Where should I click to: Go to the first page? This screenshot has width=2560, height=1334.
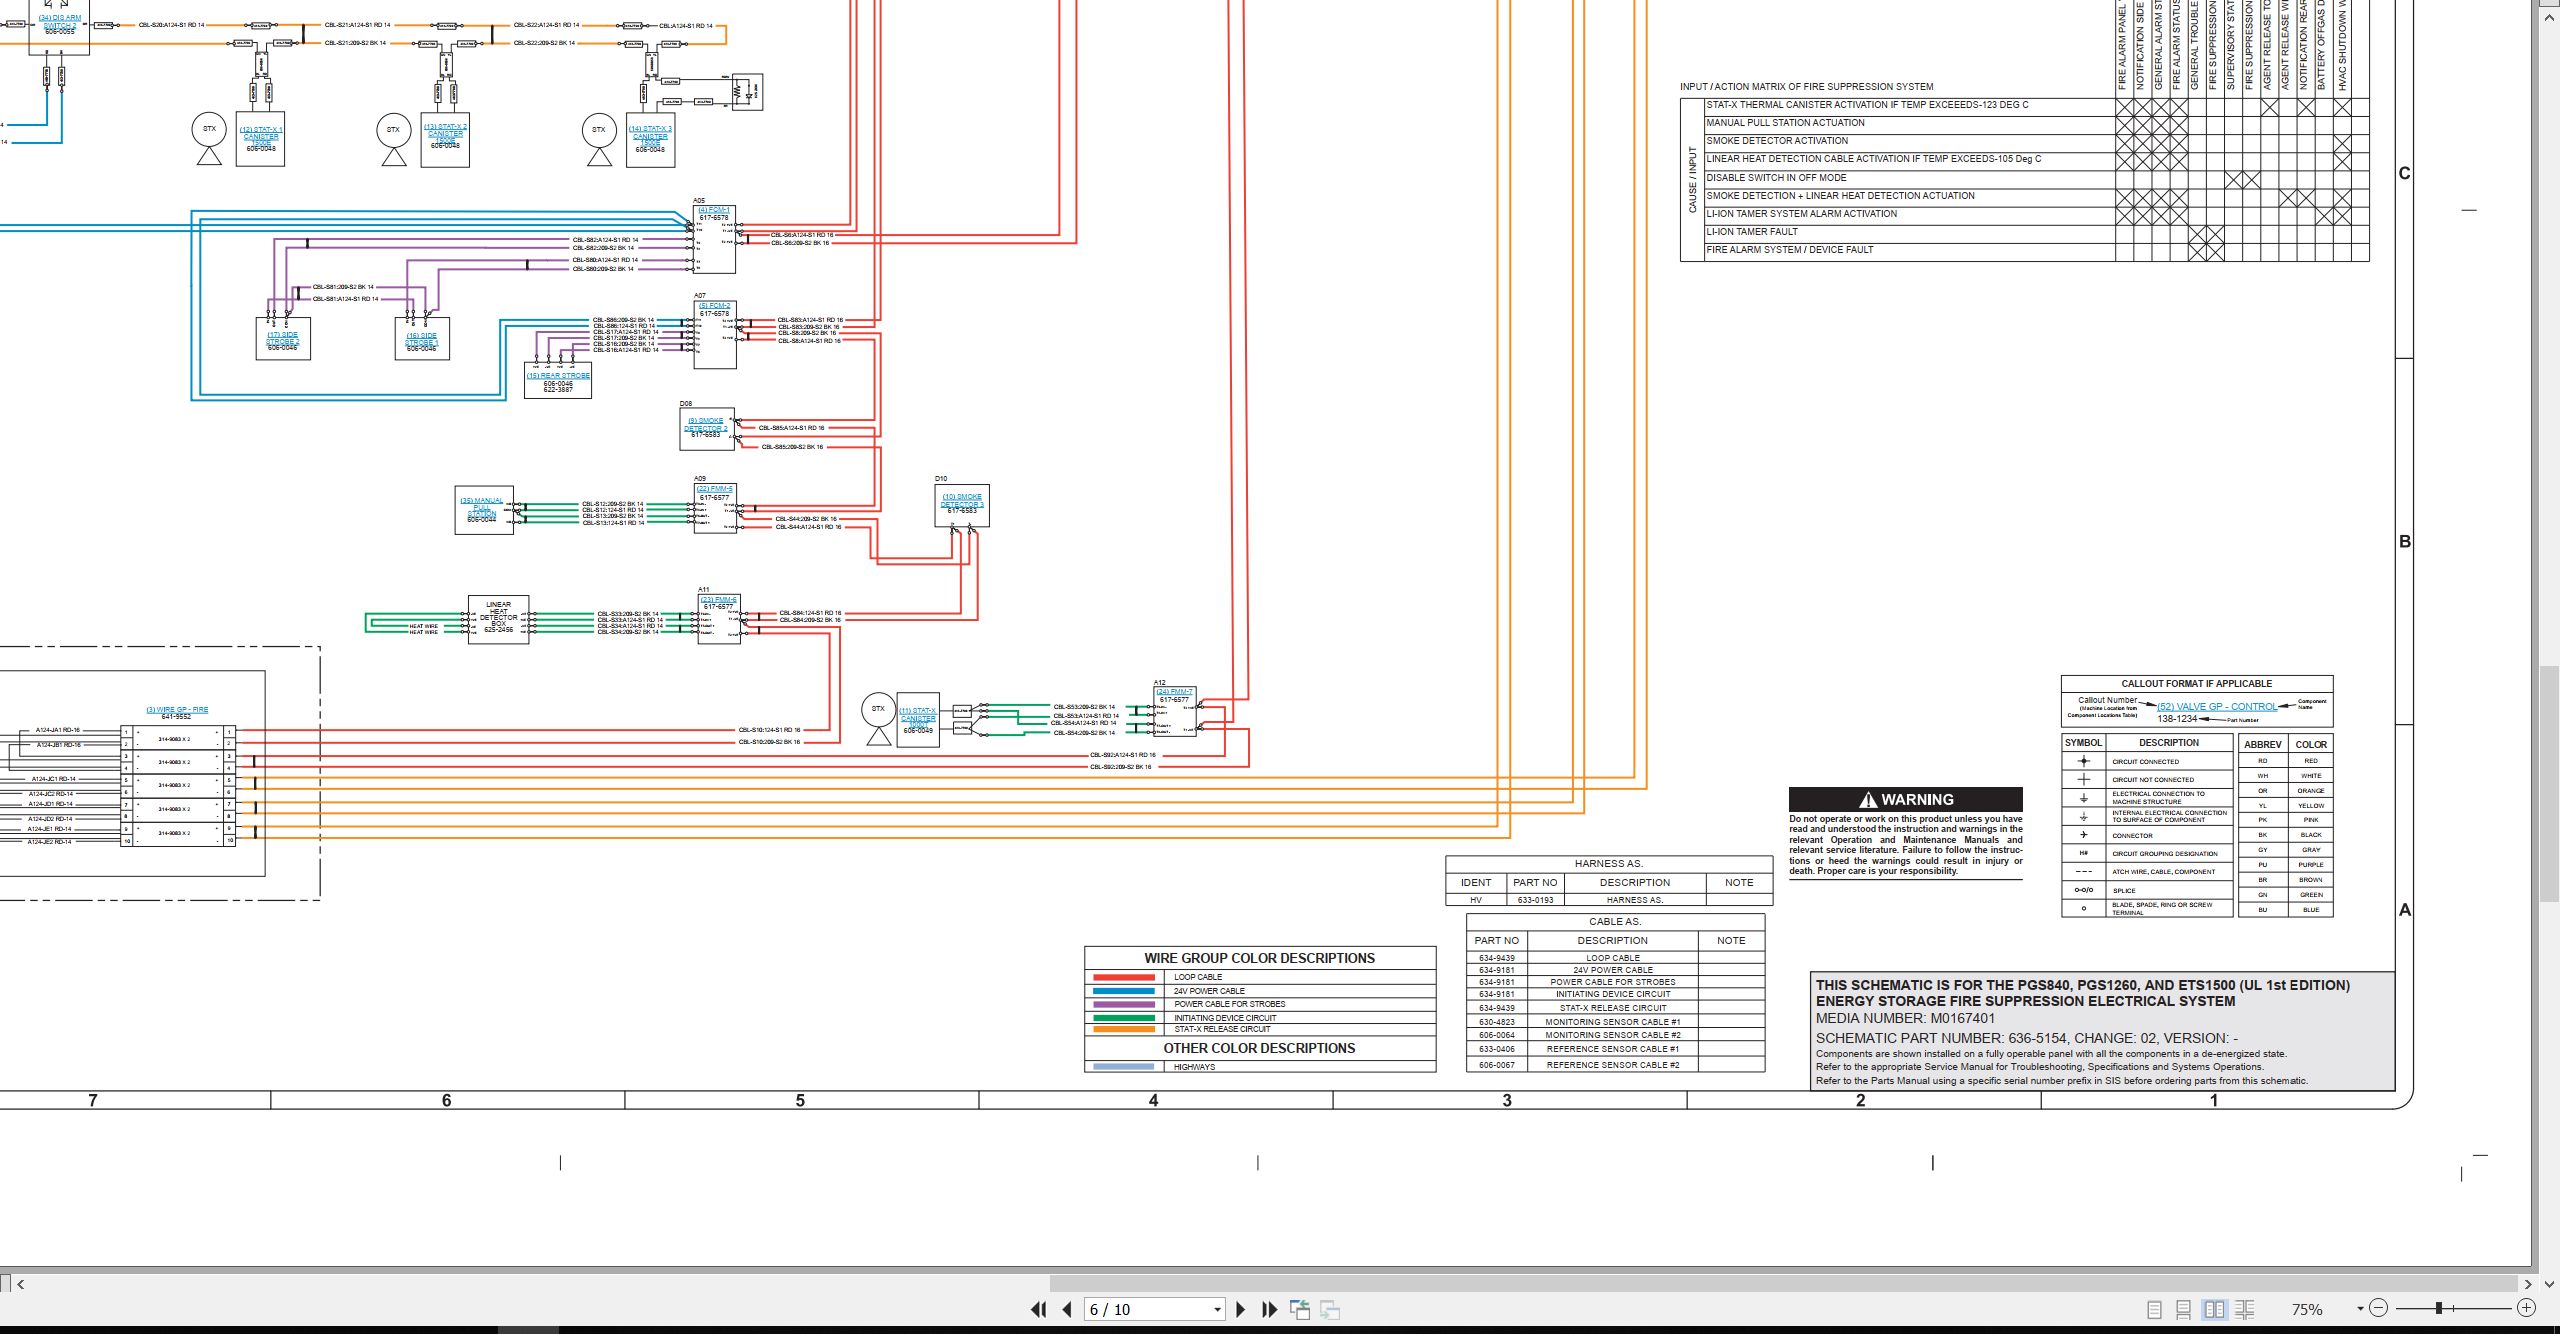click(x=1038, y=1309)
